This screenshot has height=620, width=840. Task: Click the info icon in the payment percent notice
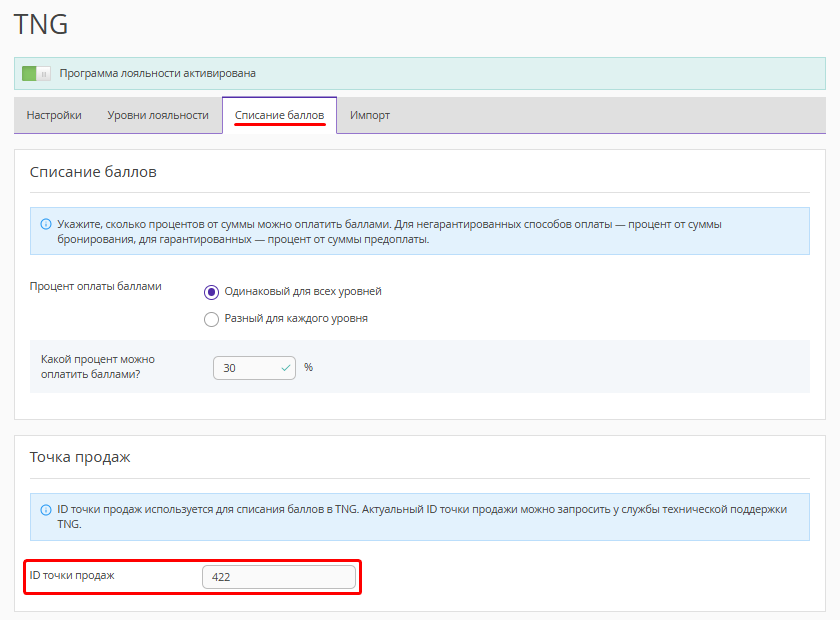tap(46, 224)
